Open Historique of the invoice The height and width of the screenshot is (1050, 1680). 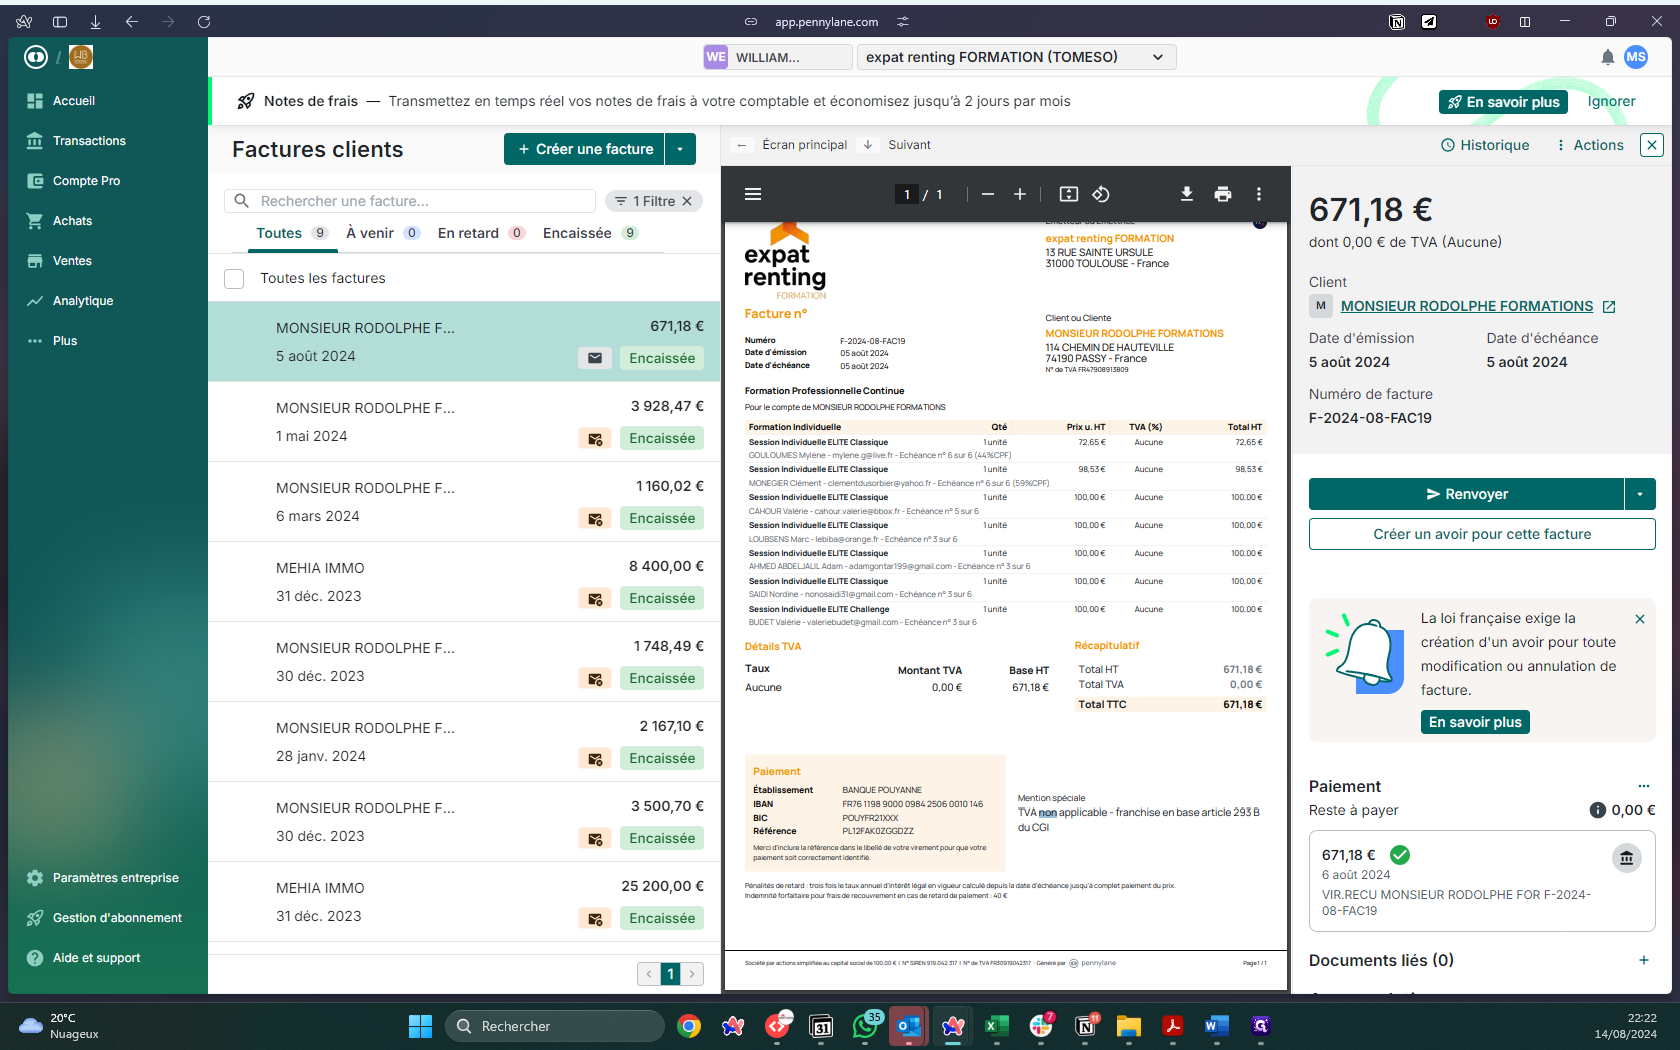coord(1485,145)
